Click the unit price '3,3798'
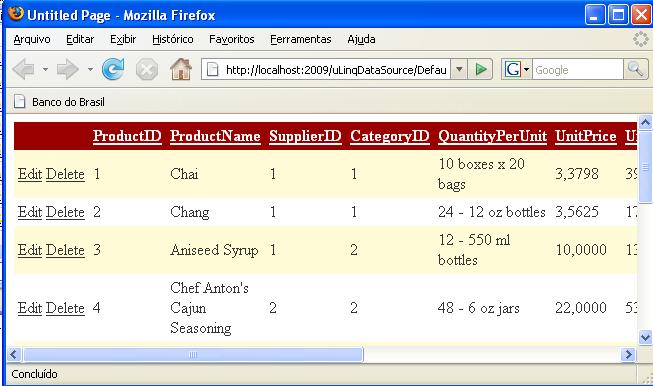 pyautogui.click(x=577, y=174)
